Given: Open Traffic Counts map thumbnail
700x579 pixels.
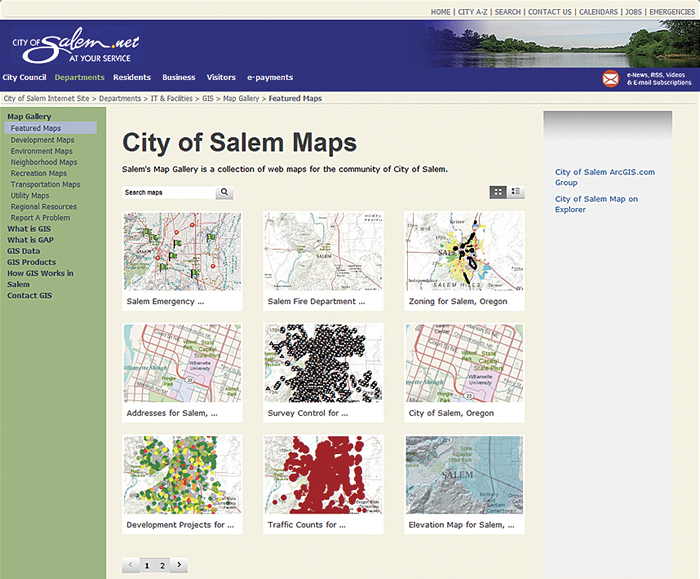Looking at the screenshot, I should point(323,475).
